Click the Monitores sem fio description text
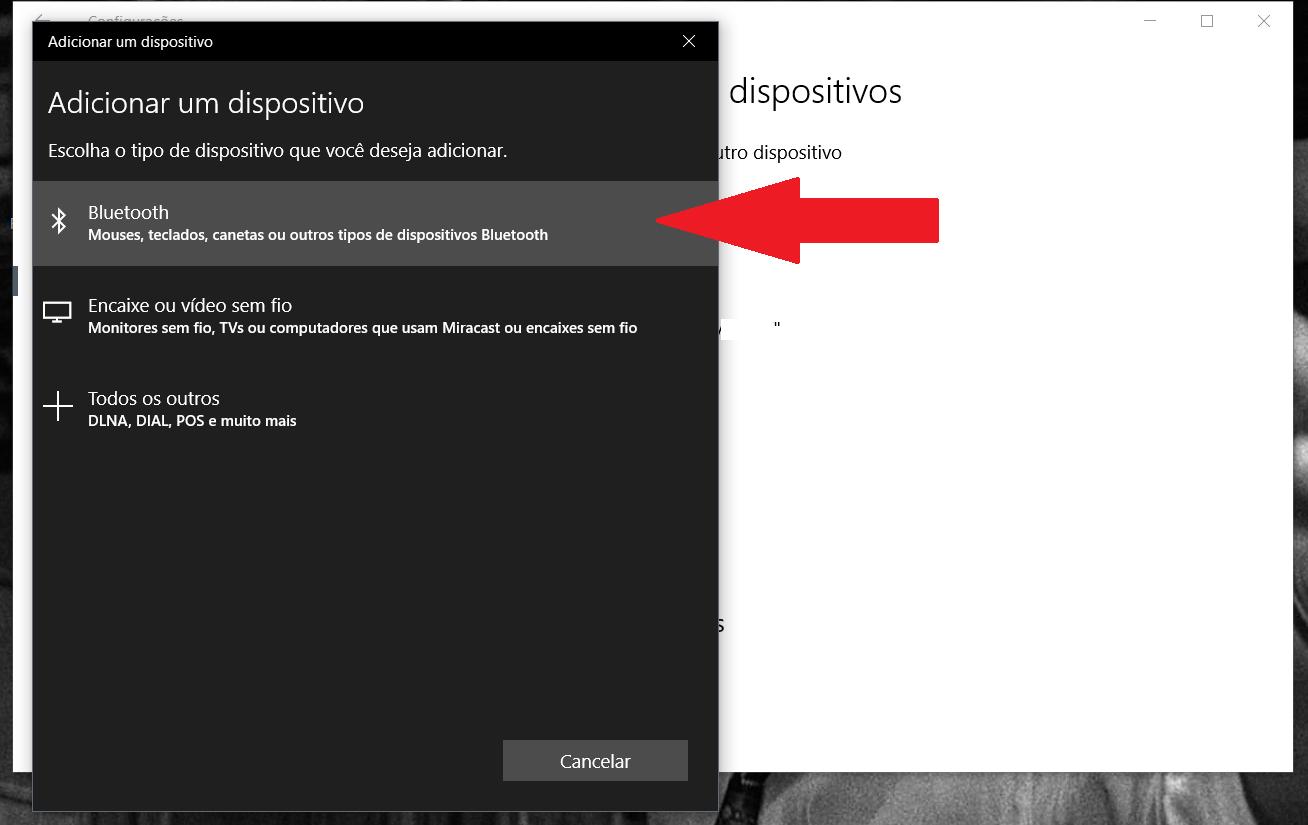 (x=363, y=327)
